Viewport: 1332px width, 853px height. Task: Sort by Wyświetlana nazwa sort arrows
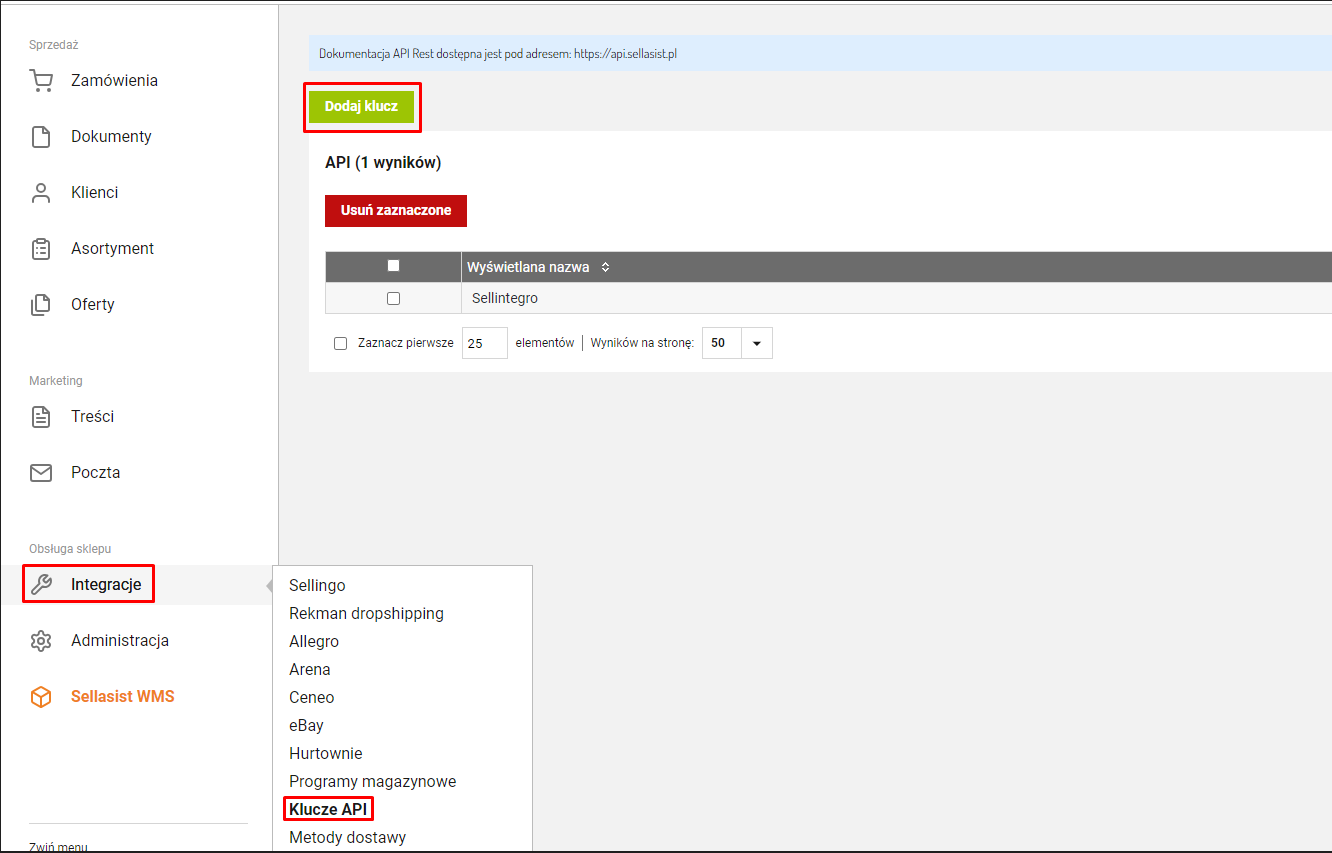point(605,267)
